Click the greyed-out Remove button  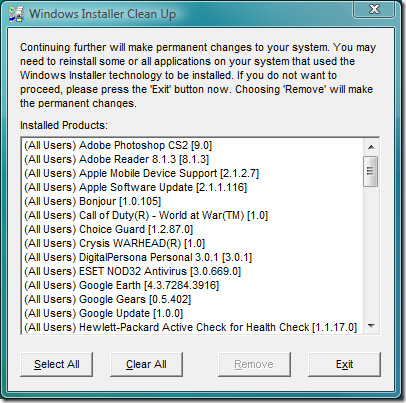pos(254,364)
